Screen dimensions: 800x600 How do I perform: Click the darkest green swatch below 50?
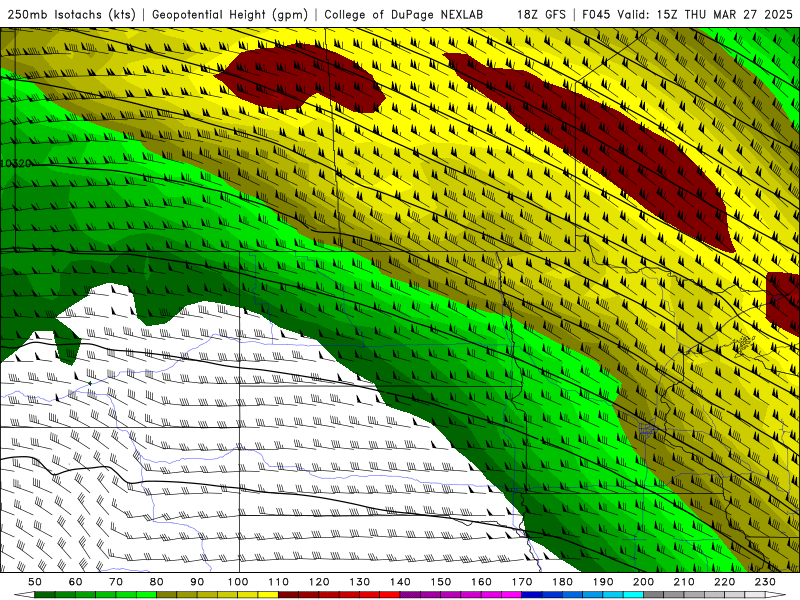[45, 595]
